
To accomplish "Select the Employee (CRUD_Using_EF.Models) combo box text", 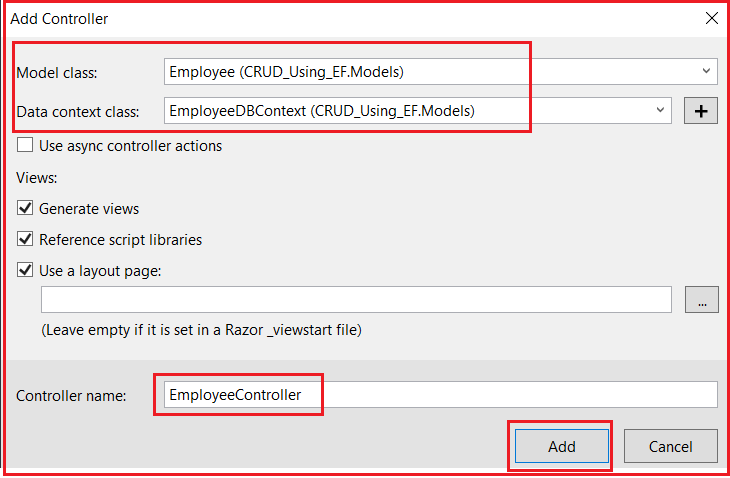I will pos(286,72).
